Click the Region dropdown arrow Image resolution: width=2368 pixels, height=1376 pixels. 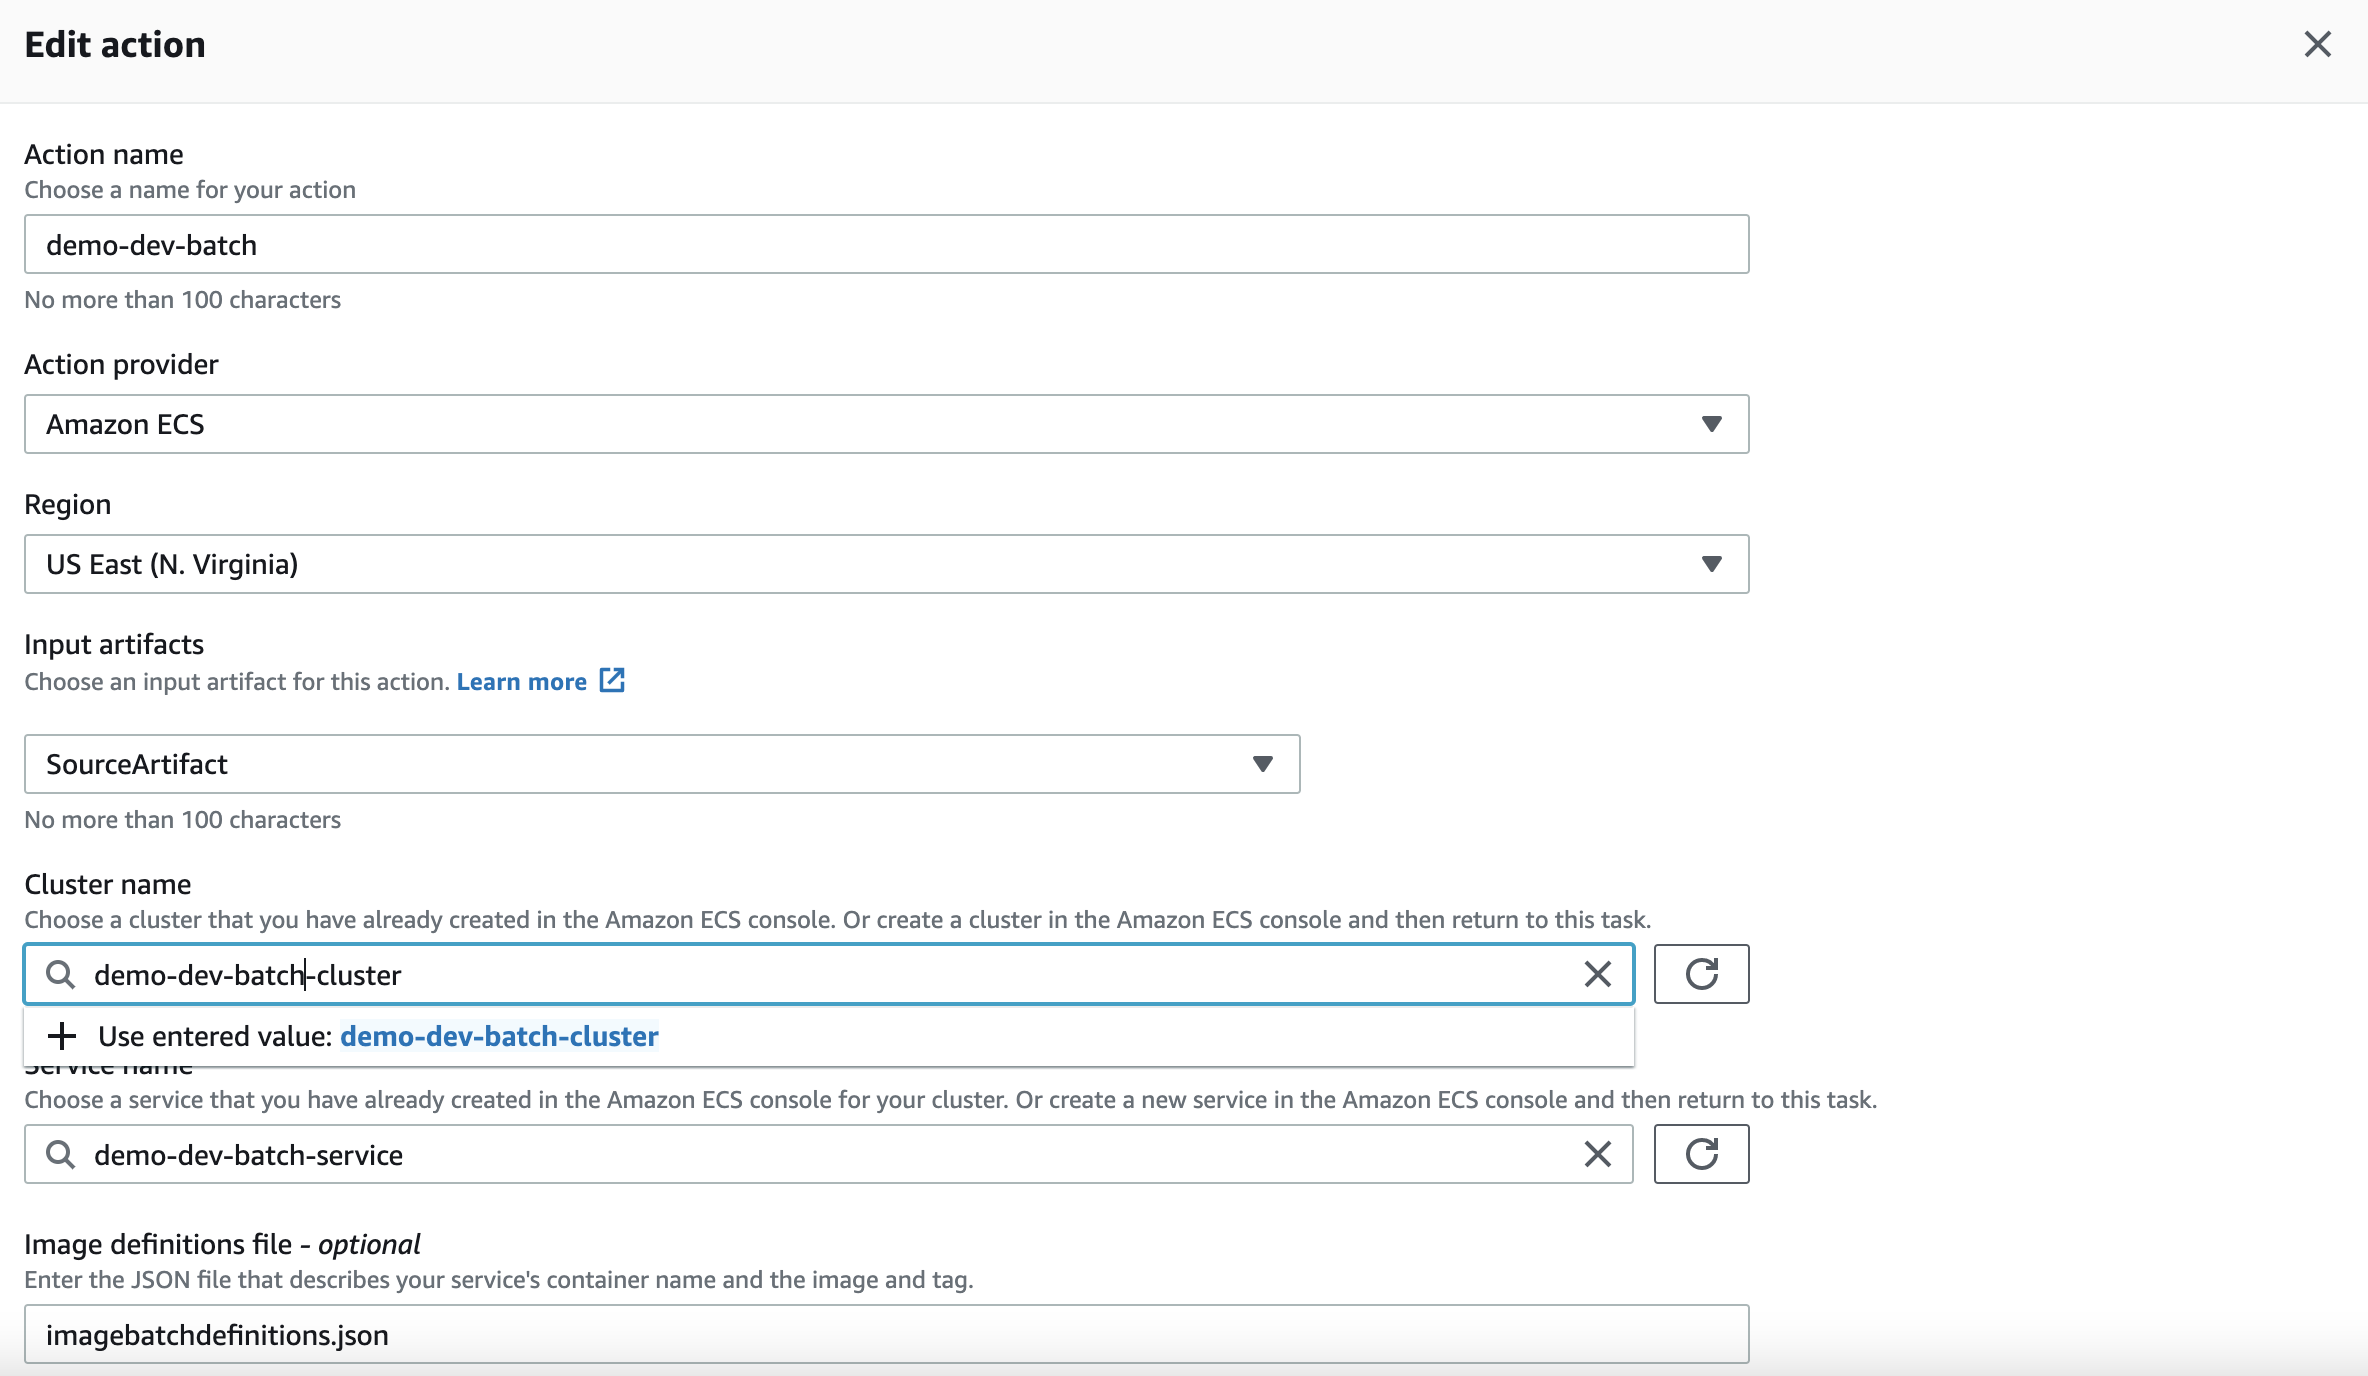coord(1711,564)
